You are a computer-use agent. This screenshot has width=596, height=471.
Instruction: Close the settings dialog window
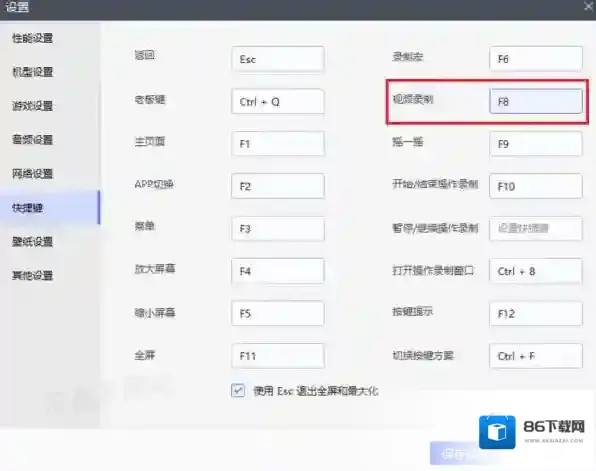point(589,6)
